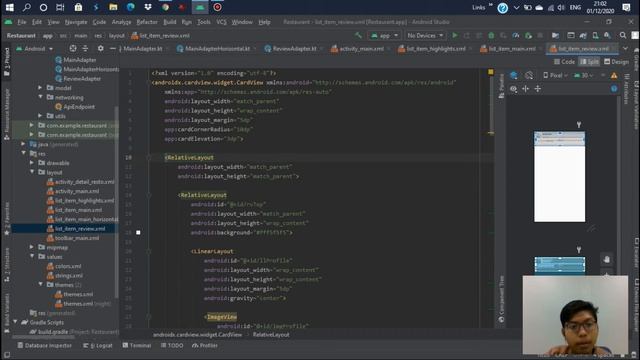This screenshot has width=640, height=360.
Task: Open the Search Everywhere magnifier icon
Action: click(x=623, y=36)
